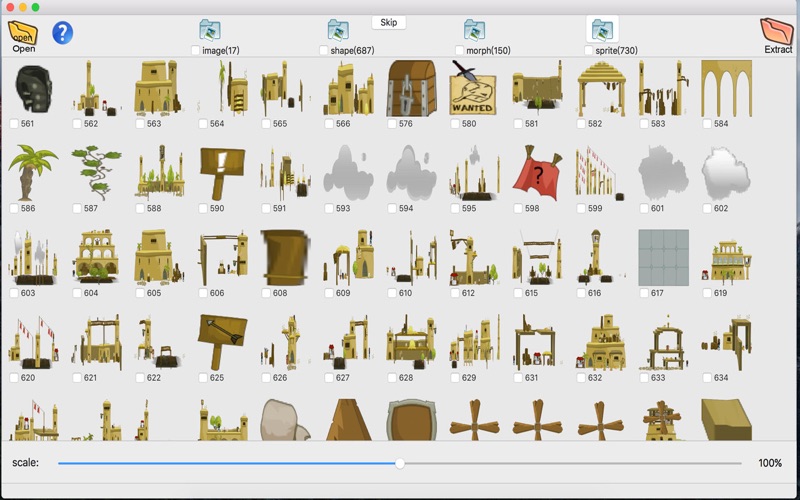Screen dimensions: 800x500
Task: Select the gray cloud sprite 594
Action: click(x=411, y=172)
